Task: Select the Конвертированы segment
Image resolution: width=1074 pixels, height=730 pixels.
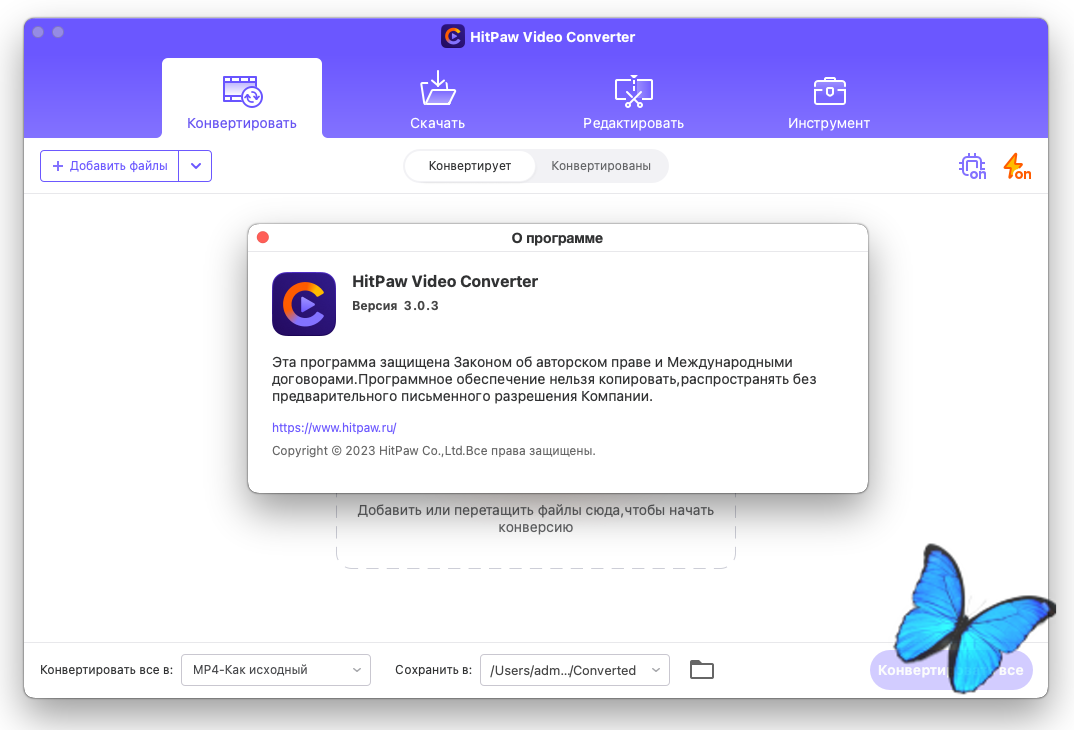Action: [601, 166]
